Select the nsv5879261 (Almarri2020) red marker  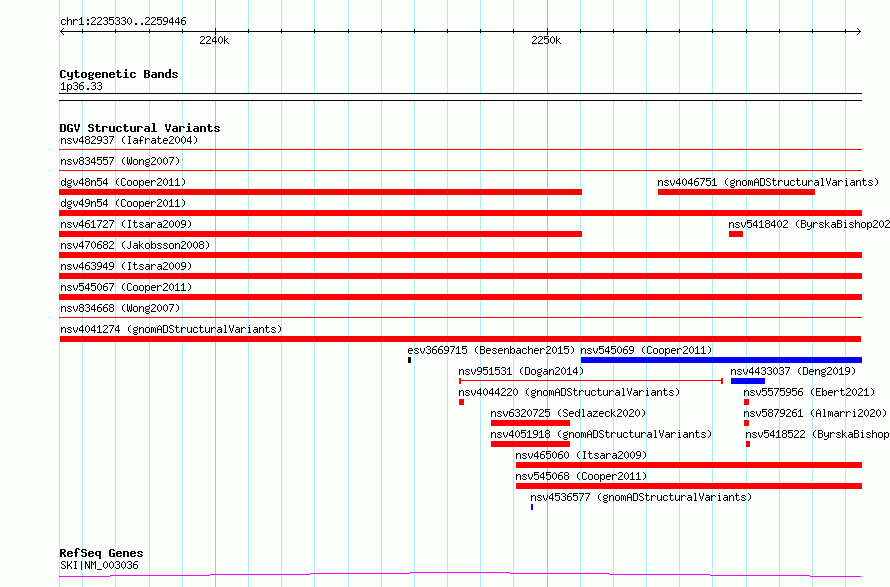click(746, 423)
